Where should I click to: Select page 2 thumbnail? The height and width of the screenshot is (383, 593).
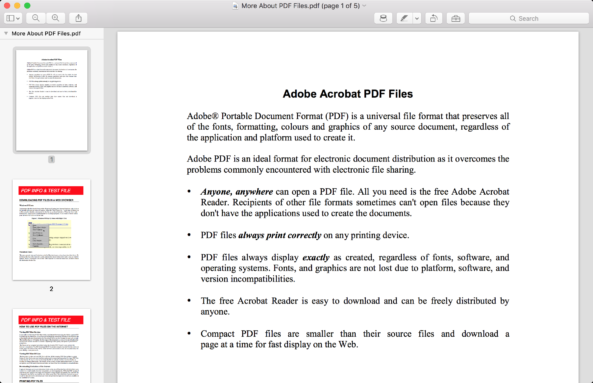click(x=51, y=230)
